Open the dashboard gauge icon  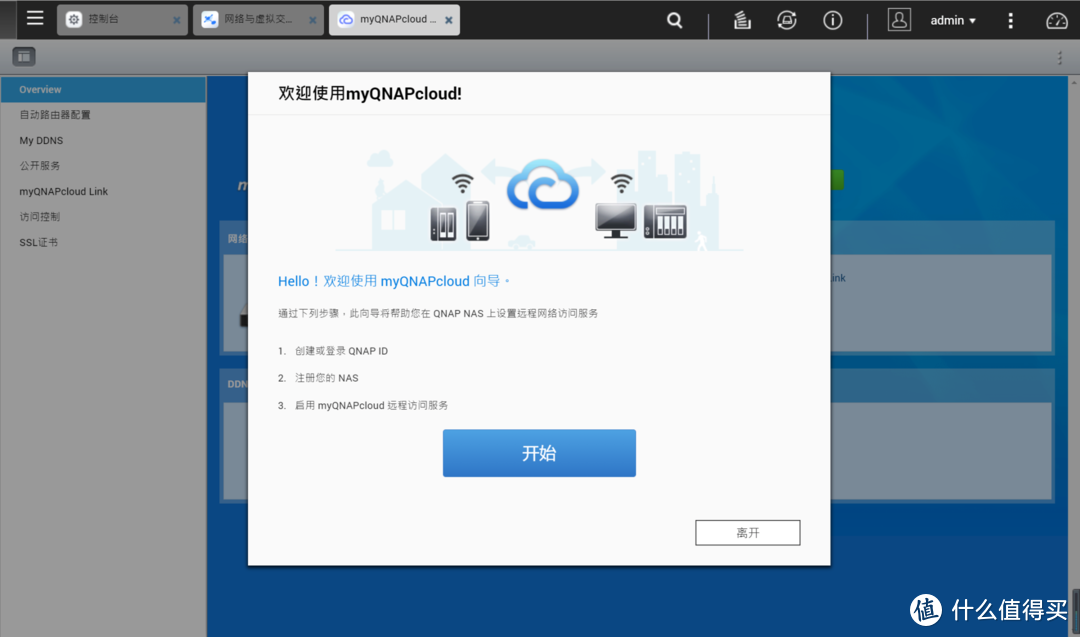(1057, 21)
